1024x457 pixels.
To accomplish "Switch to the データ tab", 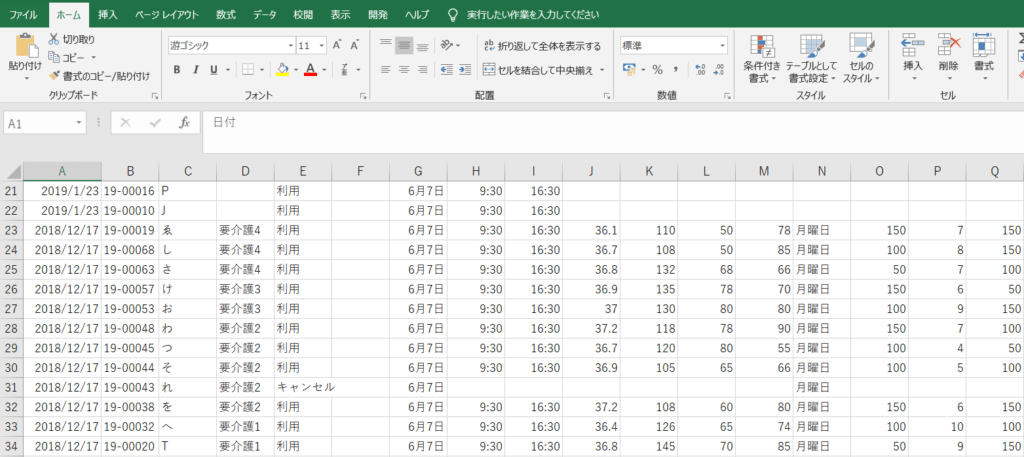I will point(264,14).
